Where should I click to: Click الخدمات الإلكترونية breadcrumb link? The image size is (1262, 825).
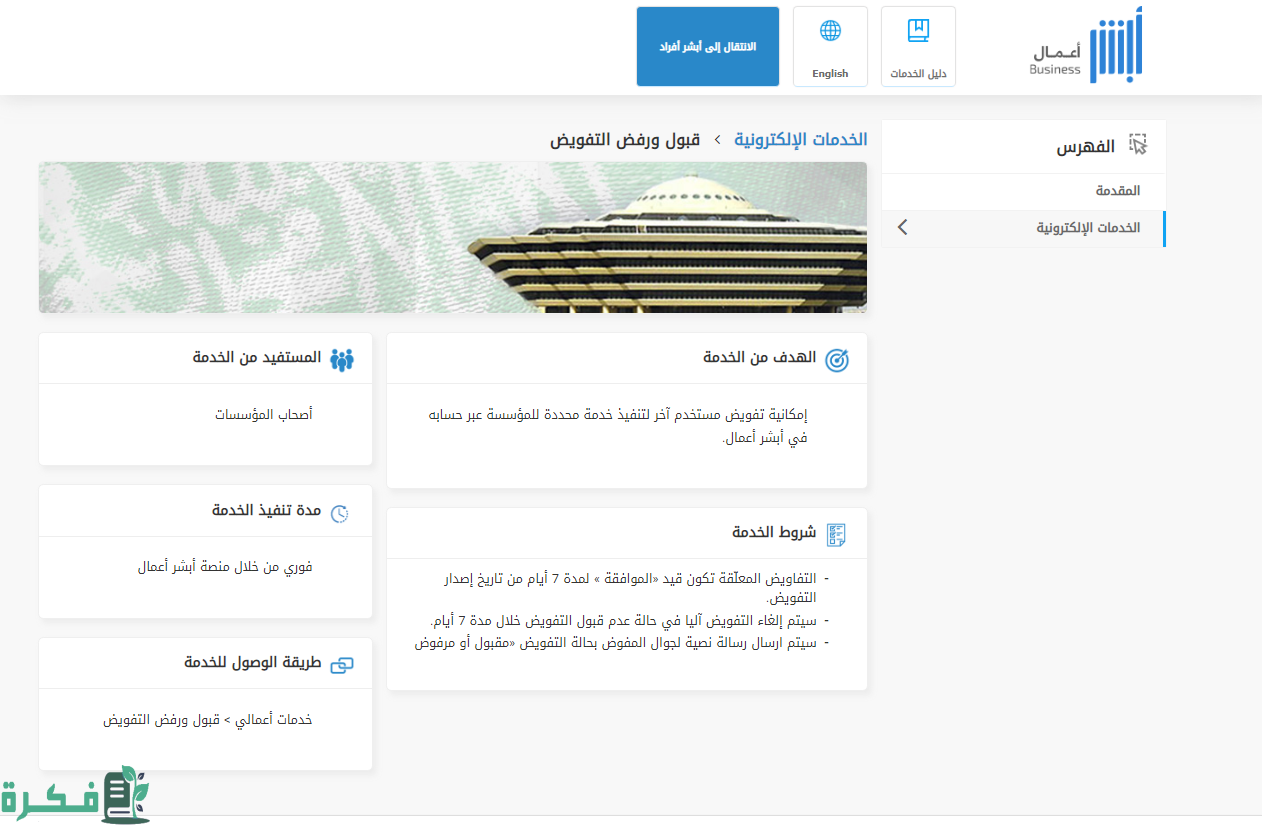coord(801,139)
